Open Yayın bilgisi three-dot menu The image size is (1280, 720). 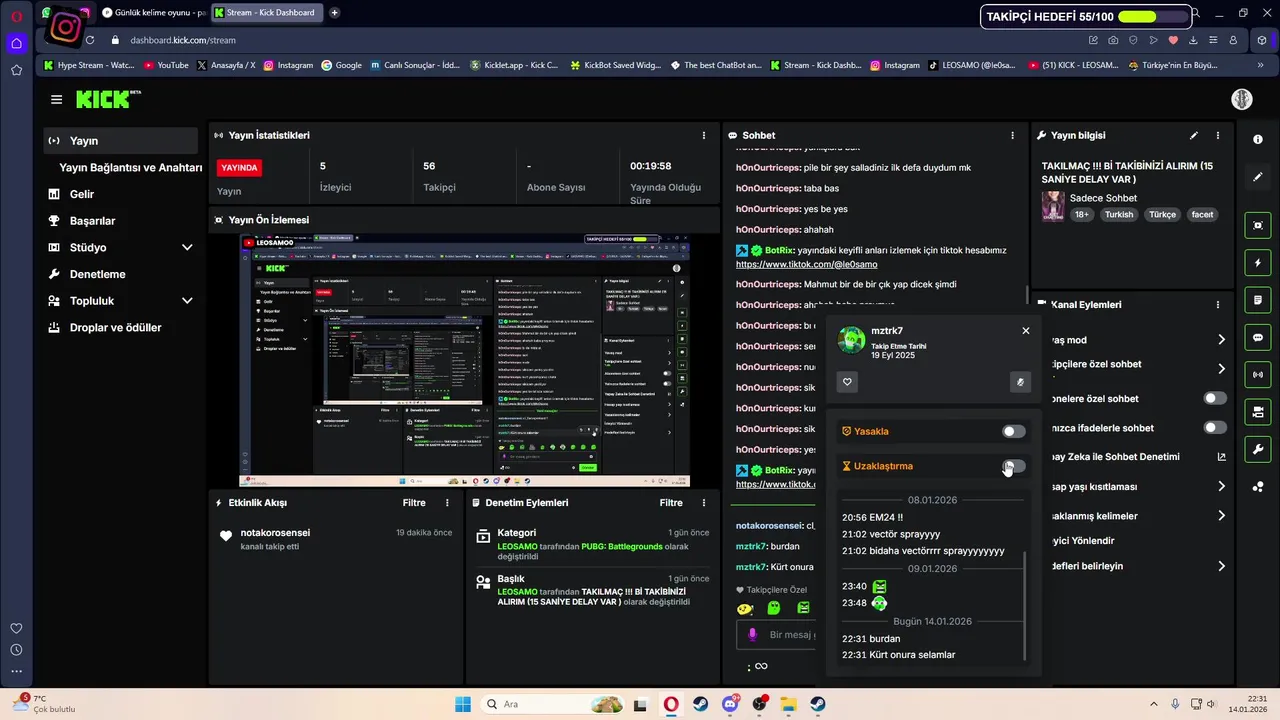click(x=1218, y=135)
